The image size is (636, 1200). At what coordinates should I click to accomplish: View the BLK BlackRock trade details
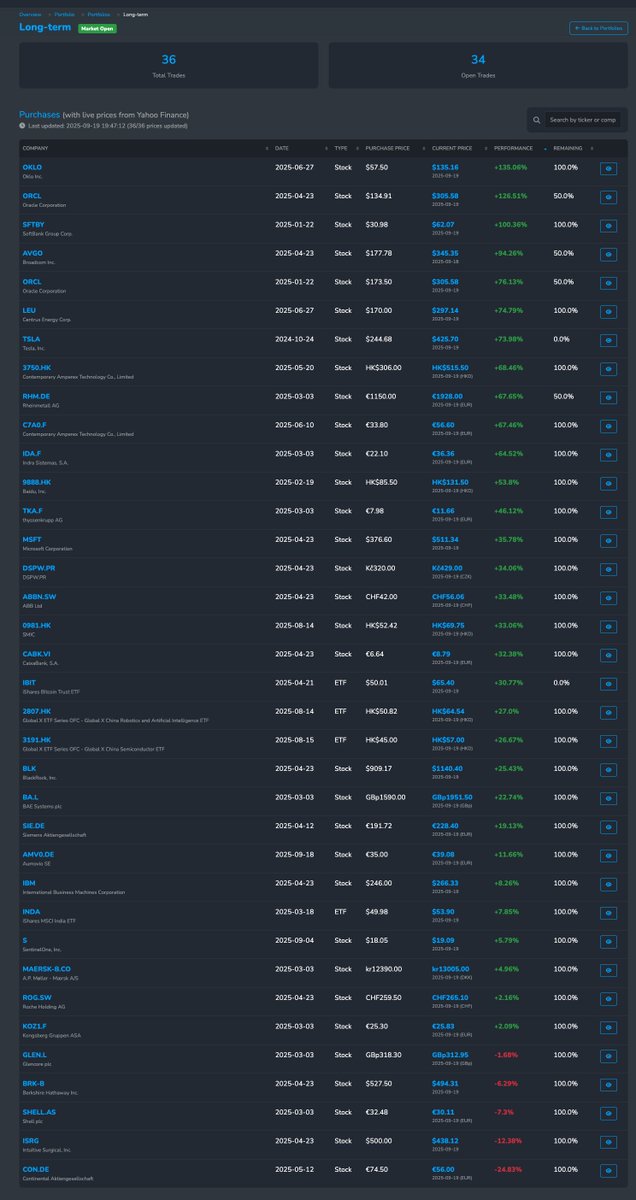point(609,771)
